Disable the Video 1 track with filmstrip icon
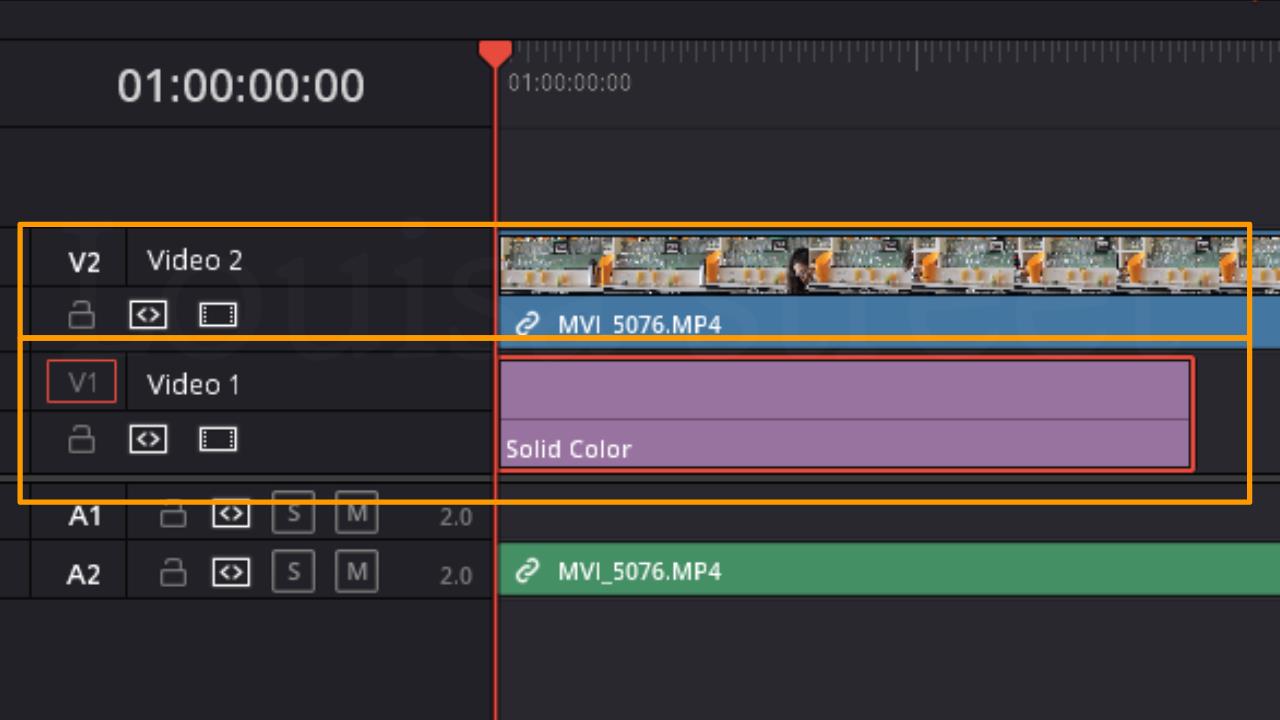The width and height of the screenshot is (1280, 720). [218, 439]
